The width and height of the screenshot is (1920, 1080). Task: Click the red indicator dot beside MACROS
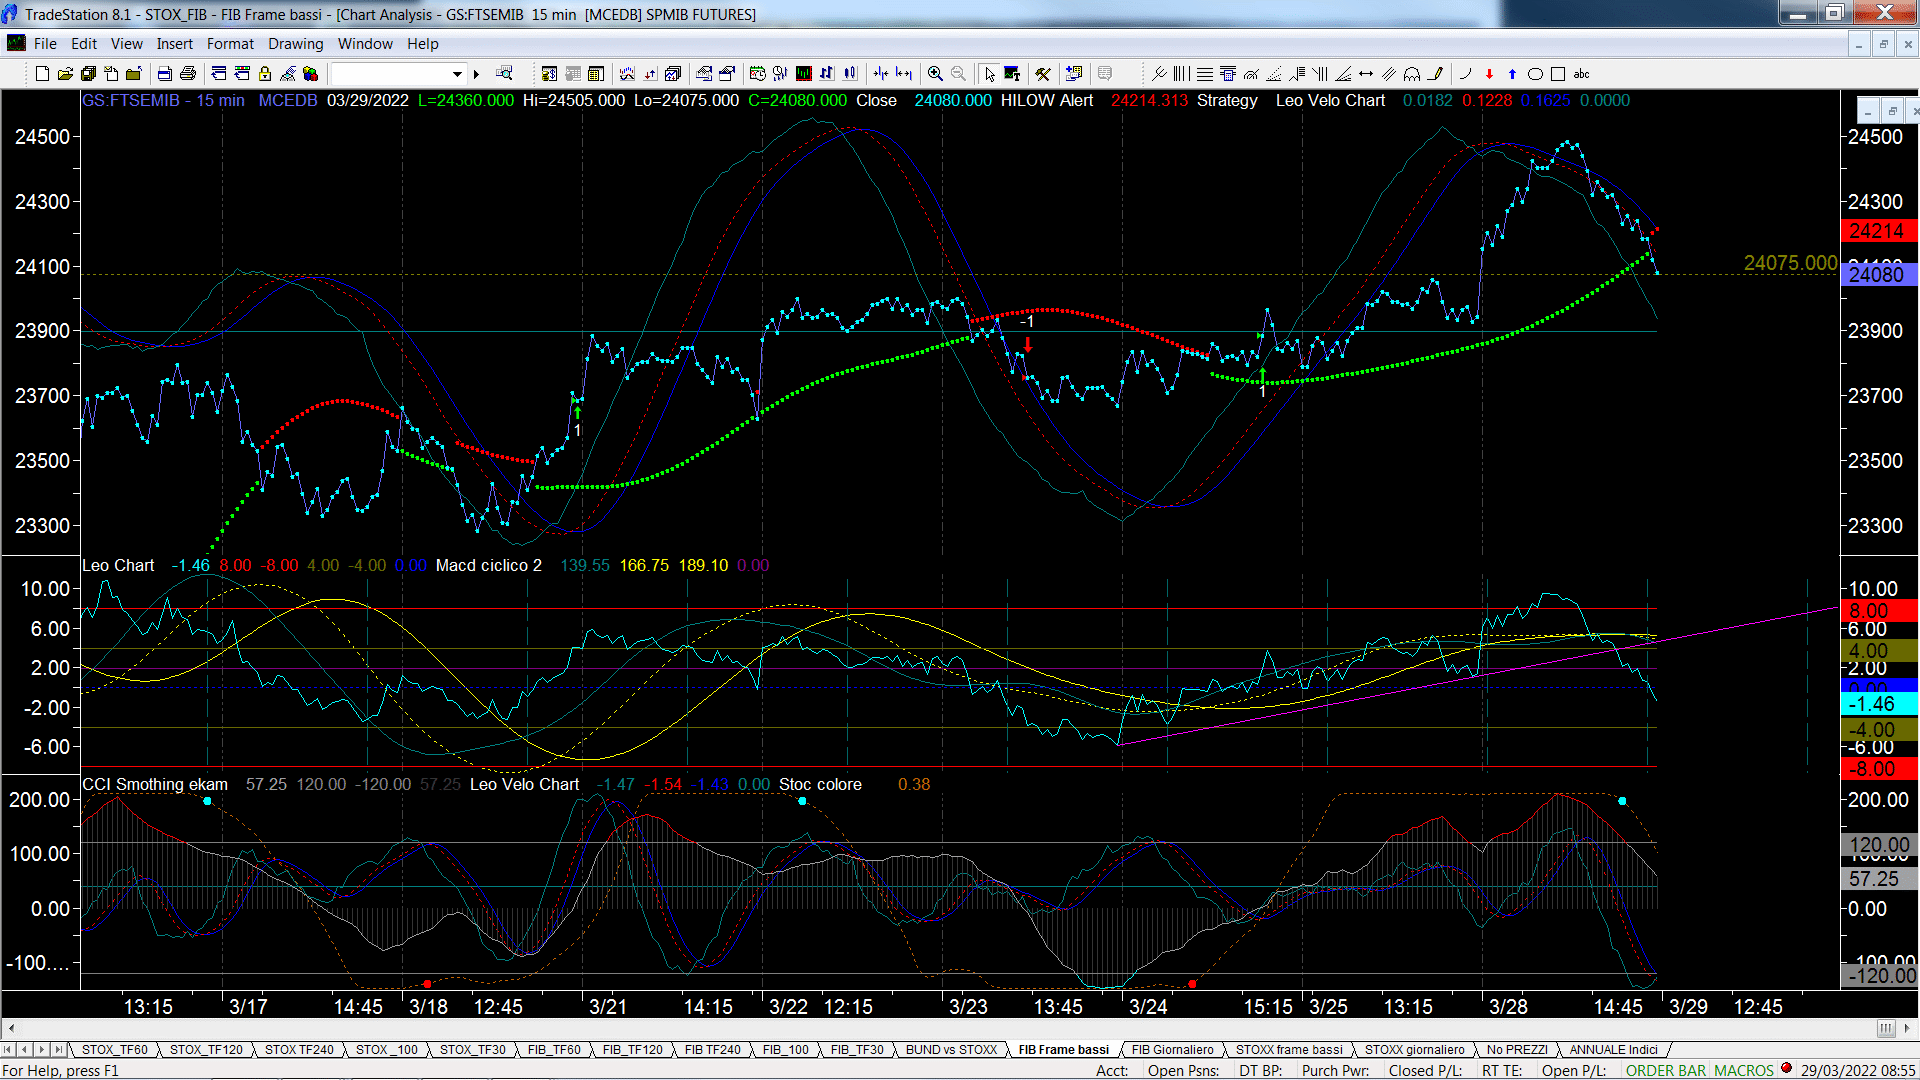pyautogui.click(x=1786, y=1068)
